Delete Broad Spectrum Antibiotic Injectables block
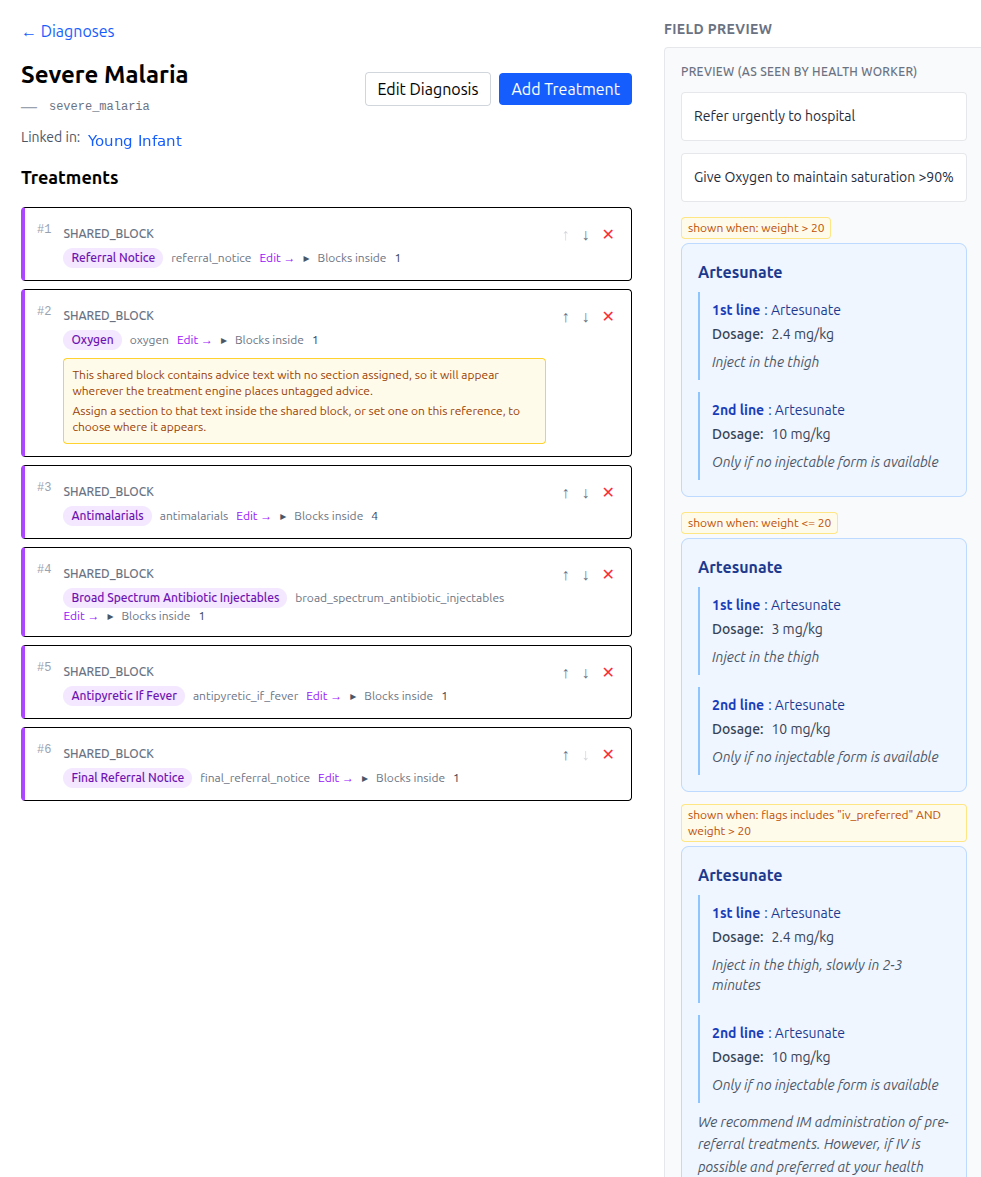Screen dimensions: 981x1177 [x=608, y=575]
